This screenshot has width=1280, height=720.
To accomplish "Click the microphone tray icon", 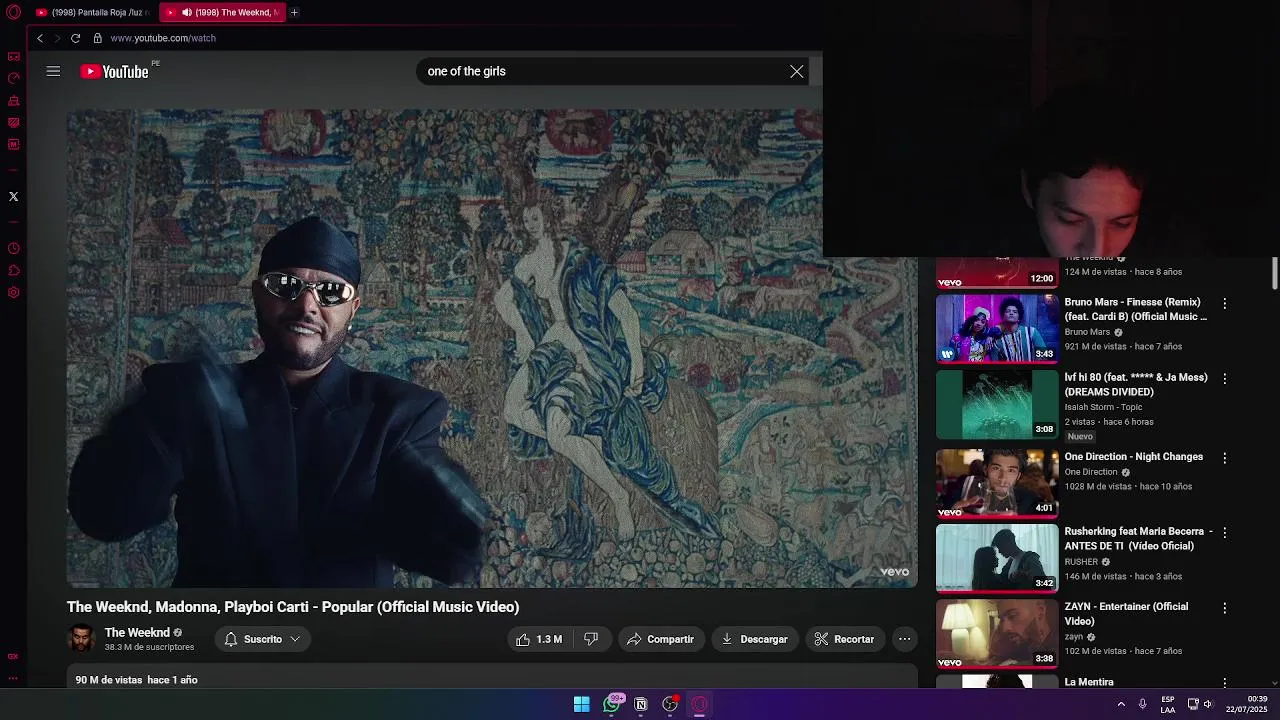I will pyautogui.click(x=1142, y=704).
